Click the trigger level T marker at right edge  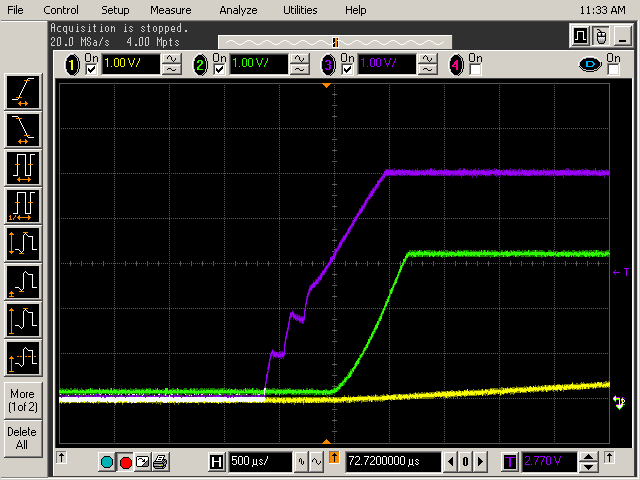pos(621,272)
